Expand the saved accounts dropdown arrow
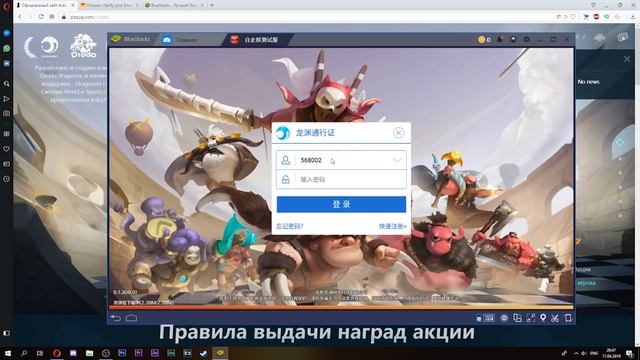This screenshot has height=360, width=640. coord(397,160)
